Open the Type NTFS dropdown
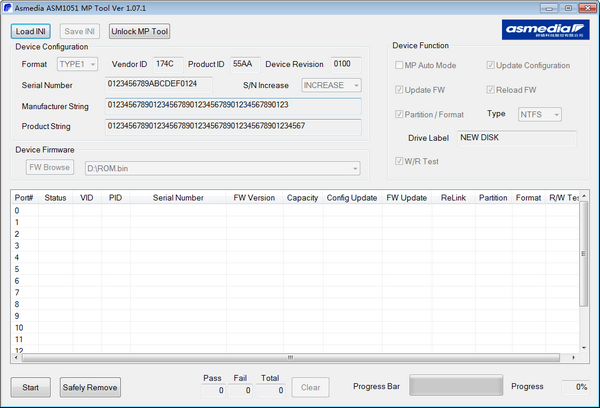This screenshot has height=408, width=600. (x=540, y=114)
